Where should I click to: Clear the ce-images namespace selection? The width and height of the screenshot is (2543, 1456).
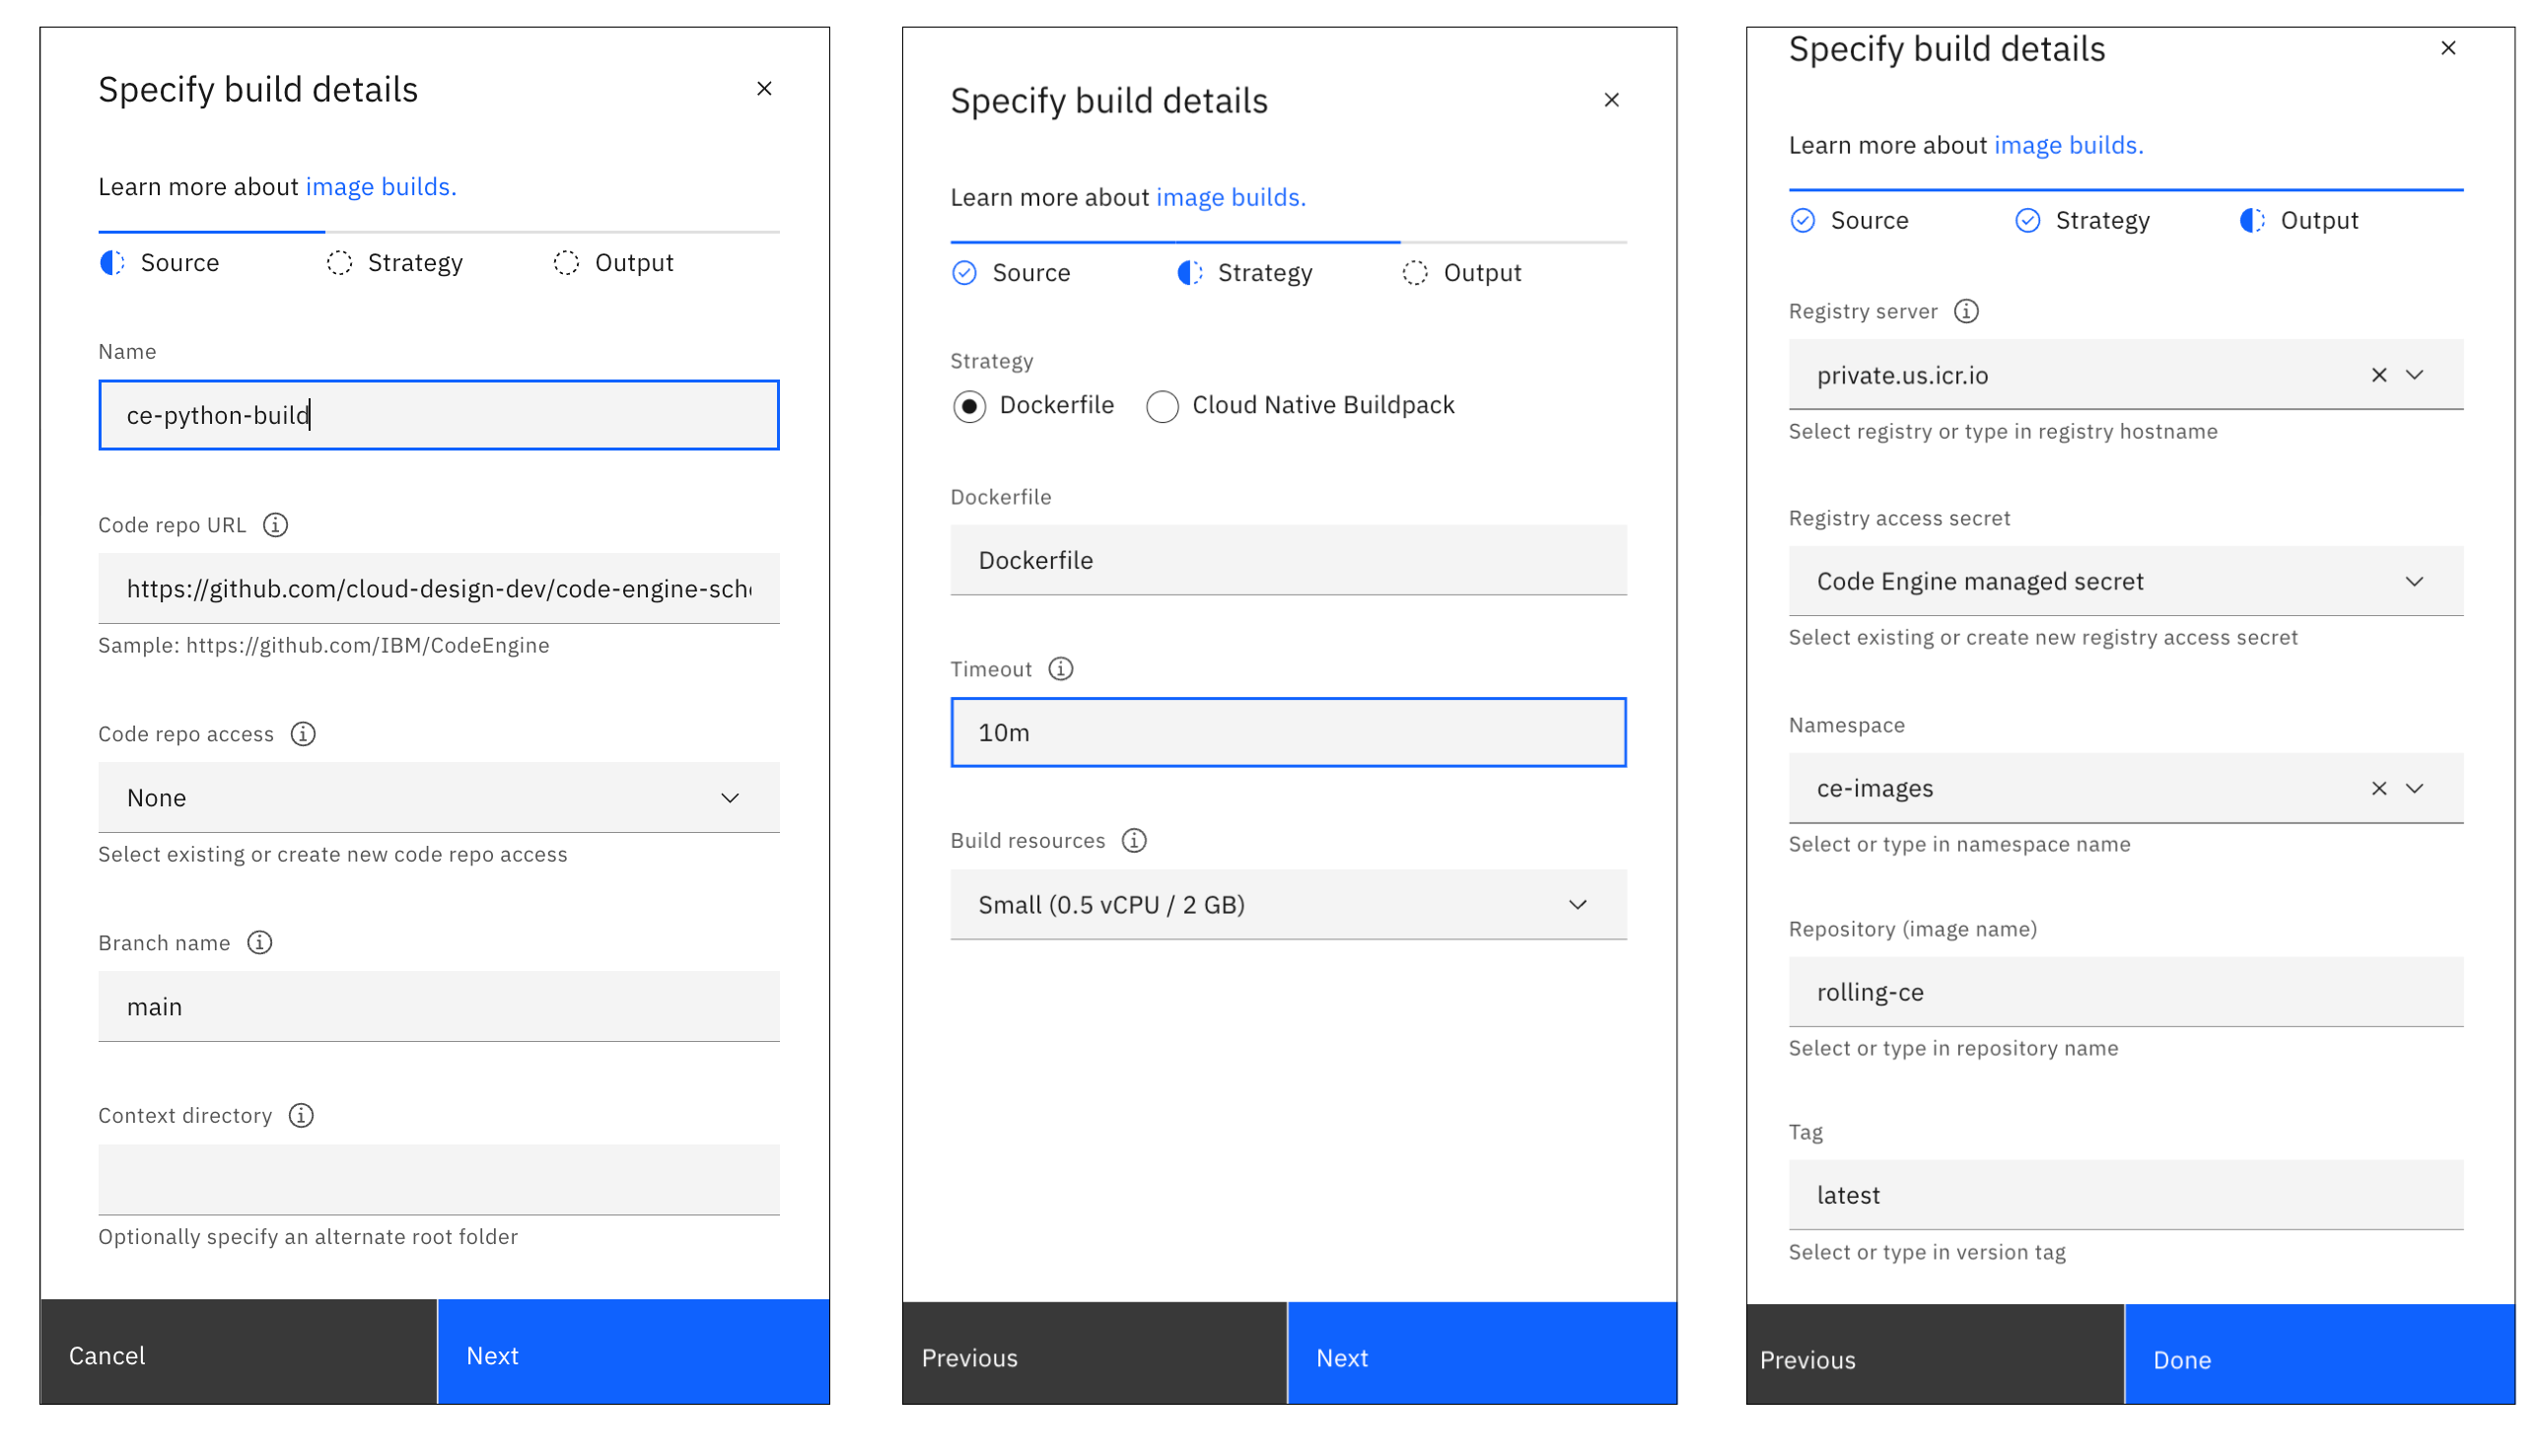2379,789
